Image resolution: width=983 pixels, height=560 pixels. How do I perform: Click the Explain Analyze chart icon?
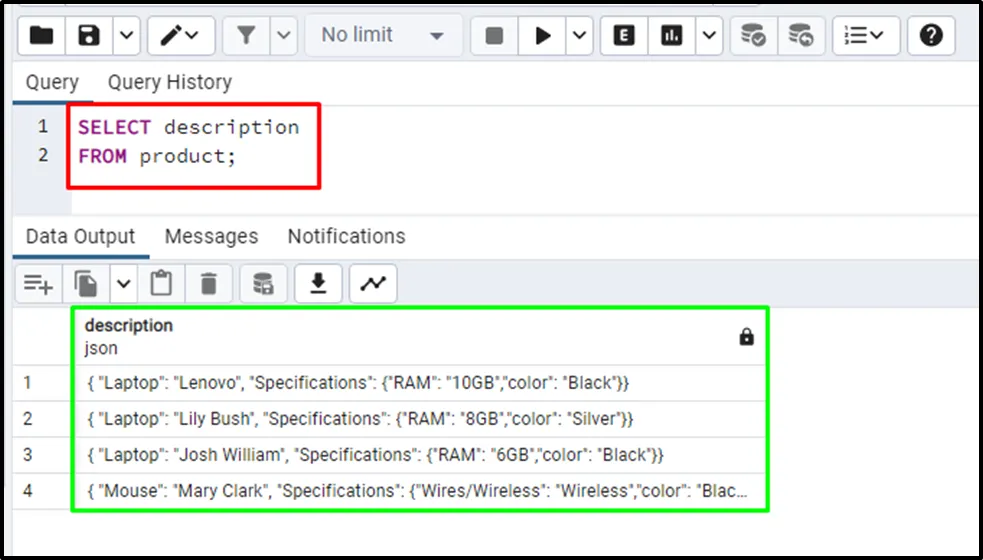(672, 36)
